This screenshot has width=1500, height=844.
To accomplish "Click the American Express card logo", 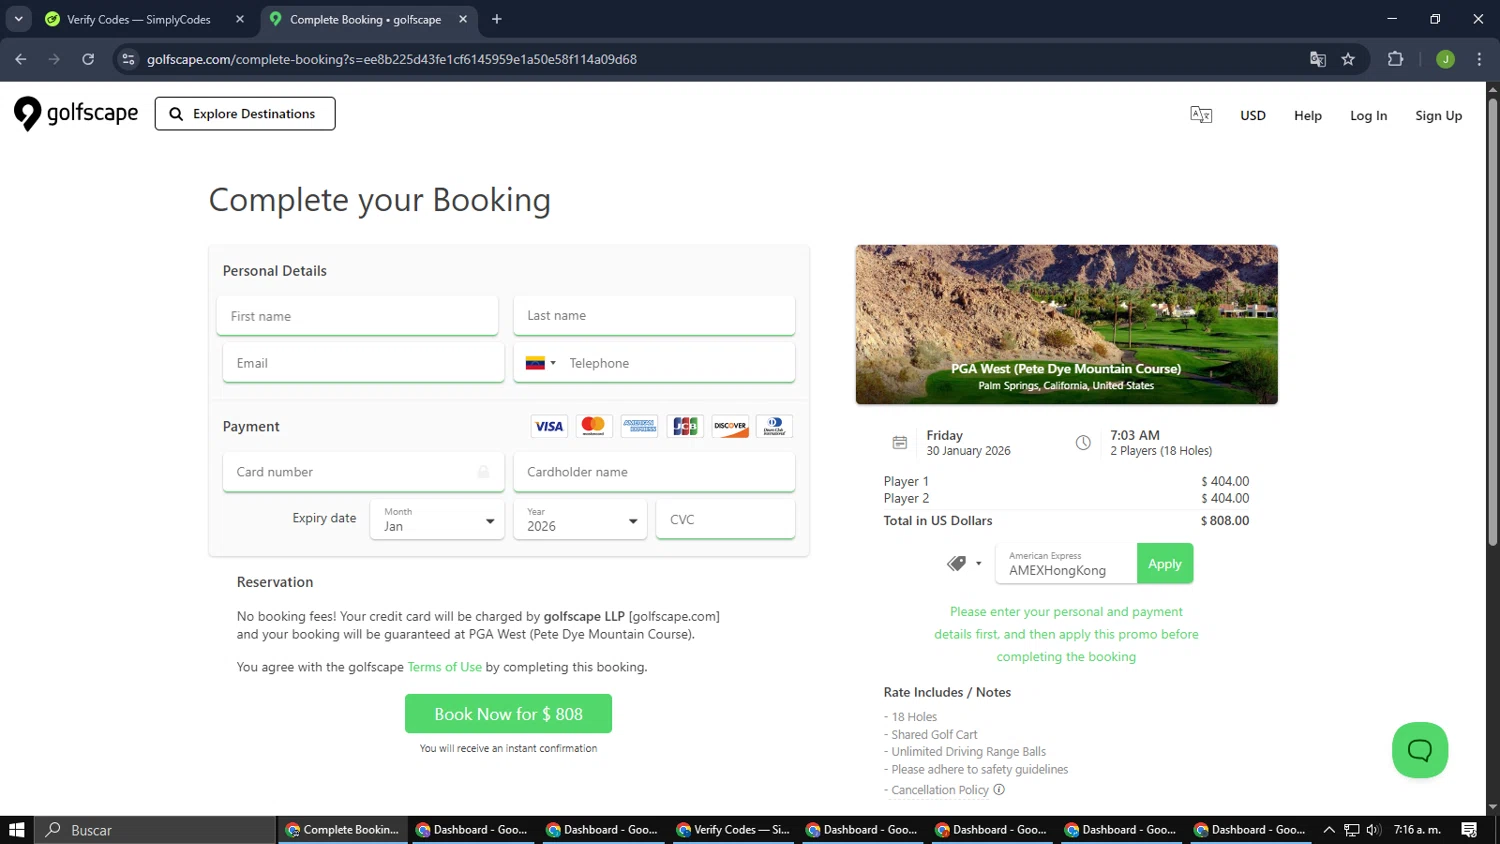I will (639, 426).
